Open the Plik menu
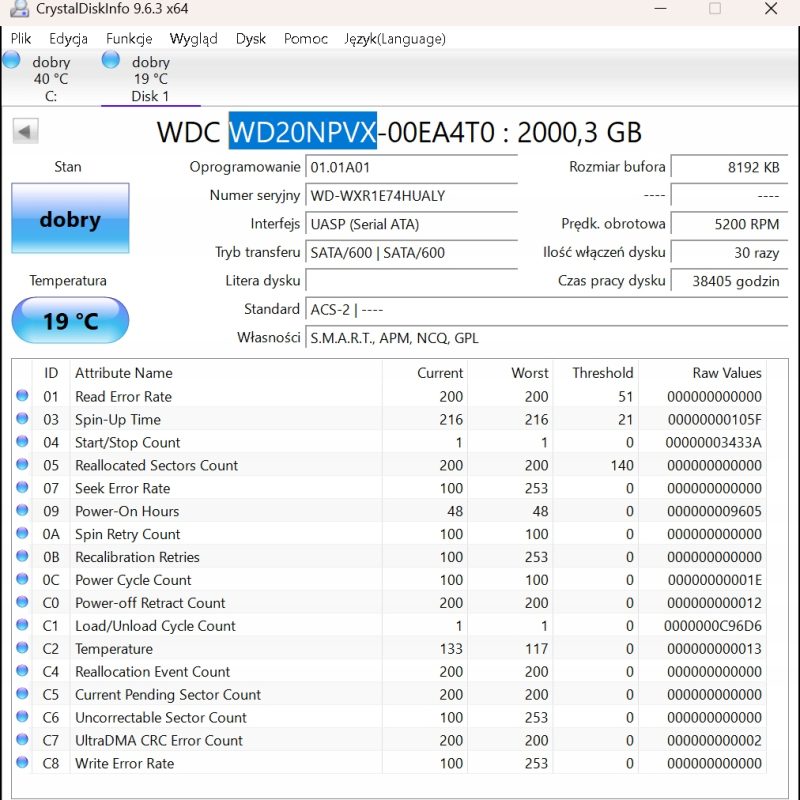This screenshot has height=800, width=800. click(x=21, y=39)
